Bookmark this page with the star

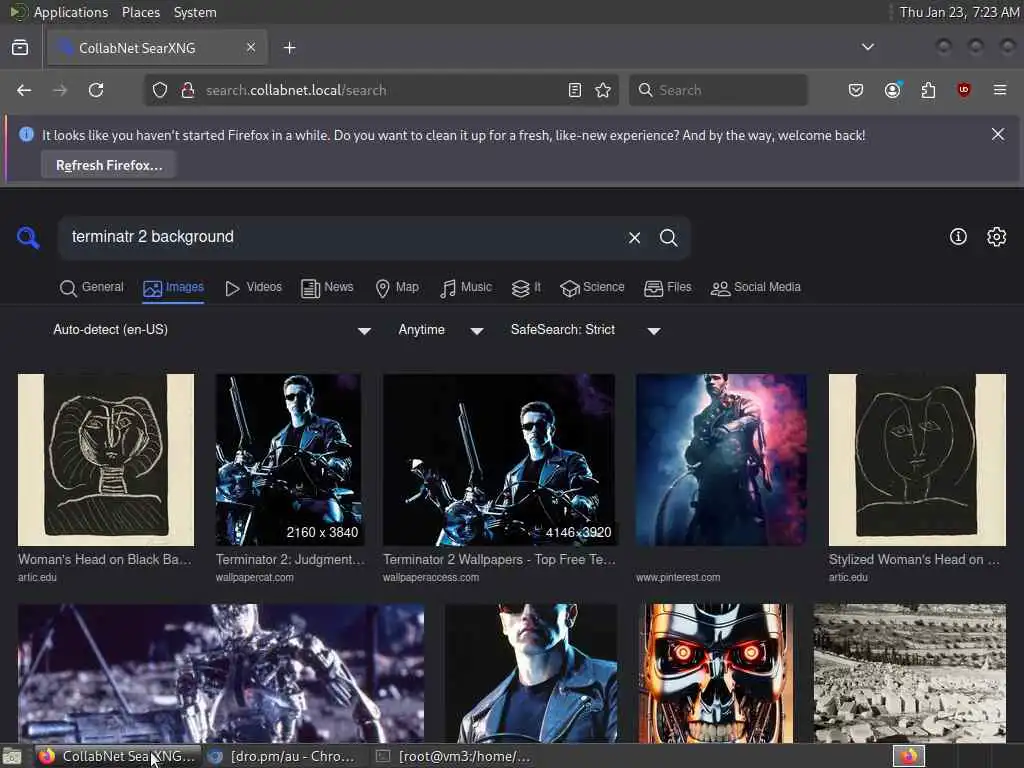click(603, 90)
